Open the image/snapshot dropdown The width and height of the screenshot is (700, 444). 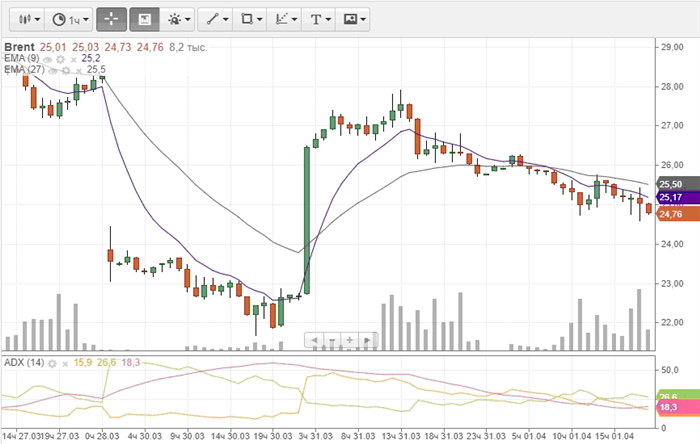(353, 20)
